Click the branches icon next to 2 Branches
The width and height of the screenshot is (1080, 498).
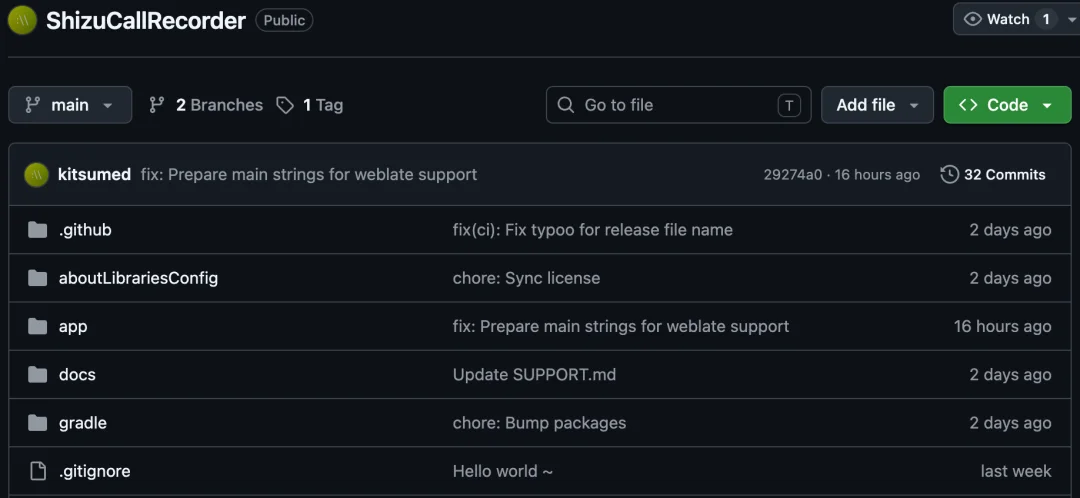157,105
